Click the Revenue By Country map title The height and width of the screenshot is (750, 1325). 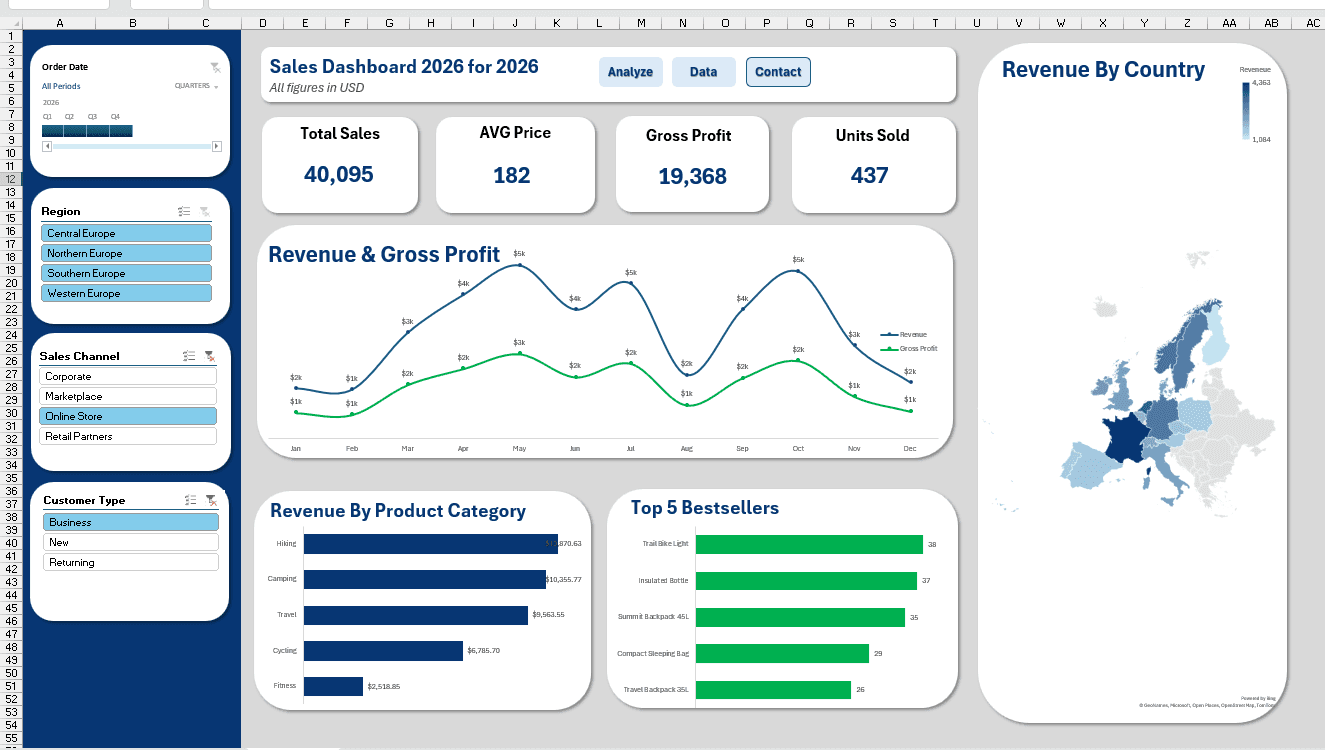point(1103,70)
